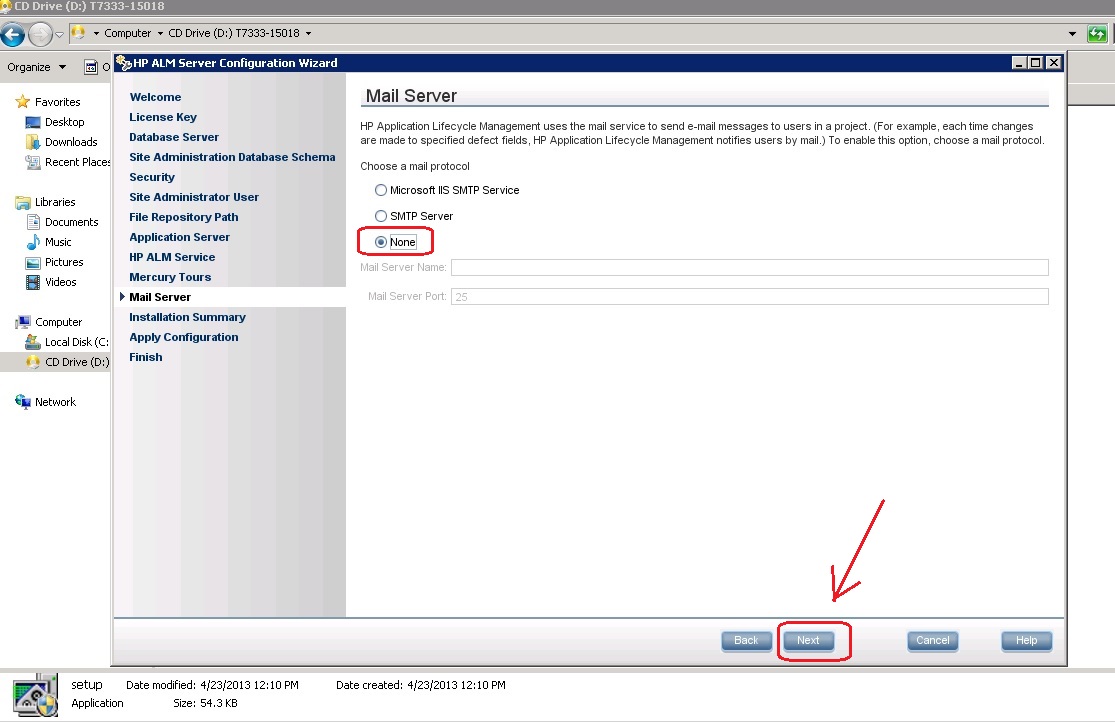Click the Pictures library icon
The image size is (1115, 723).
click(x=33, y=262)
